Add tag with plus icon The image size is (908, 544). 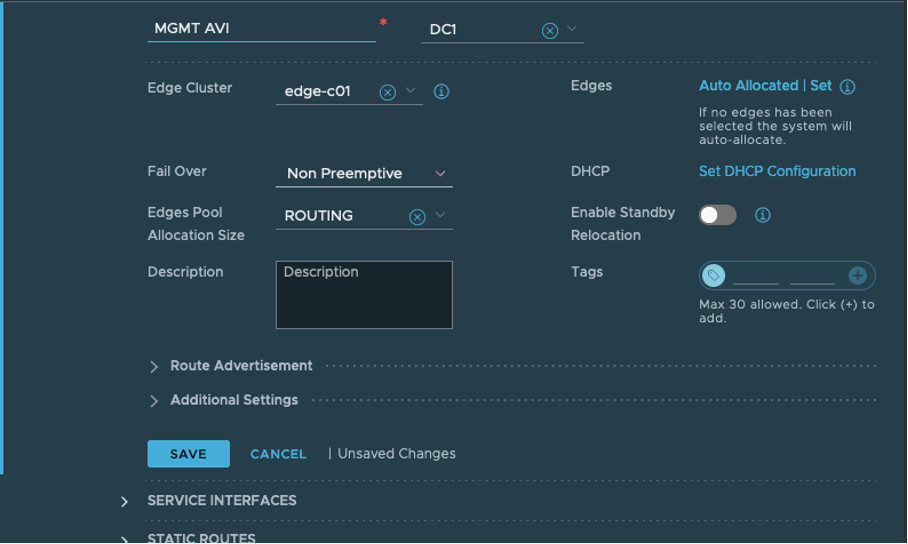tap(858, 276)
